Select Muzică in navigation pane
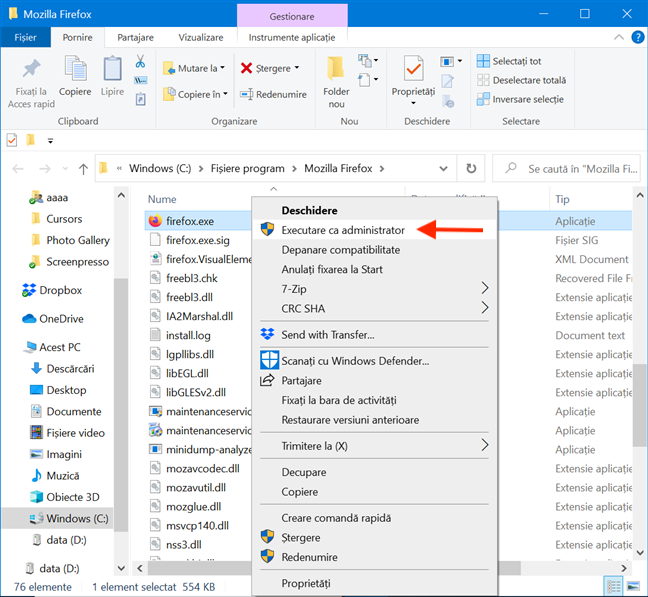This screenshot has width=648, height=597. (55, 476)
